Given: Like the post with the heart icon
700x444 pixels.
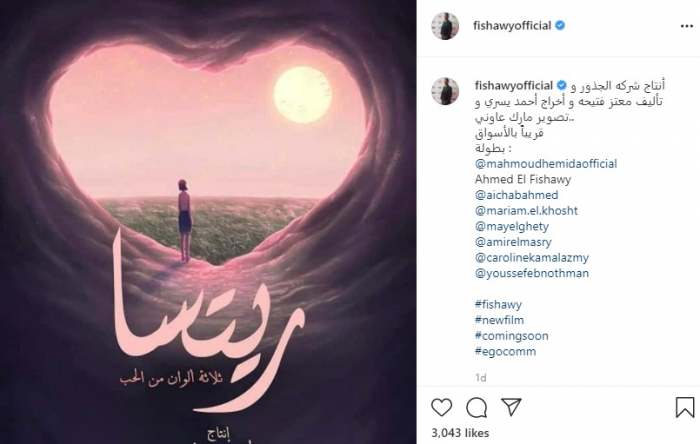Looking at the screenshot, I should (x=442, y=407).
